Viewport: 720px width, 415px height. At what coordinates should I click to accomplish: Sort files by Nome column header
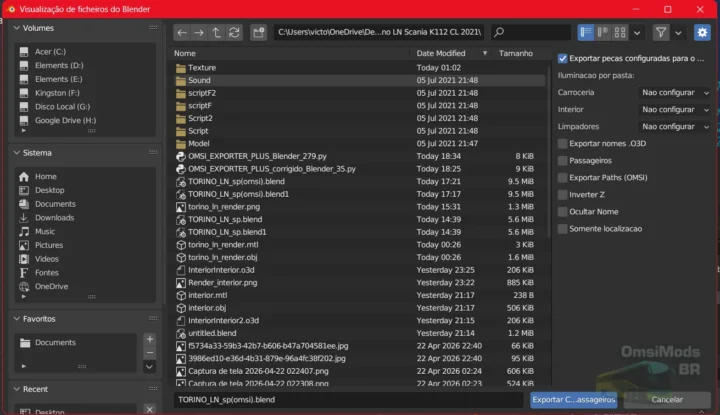click(186, 53)
